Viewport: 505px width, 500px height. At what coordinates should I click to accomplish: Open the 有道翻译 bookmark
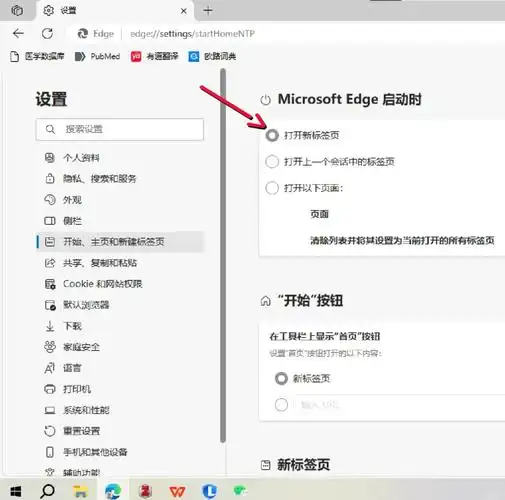[155, 56]
